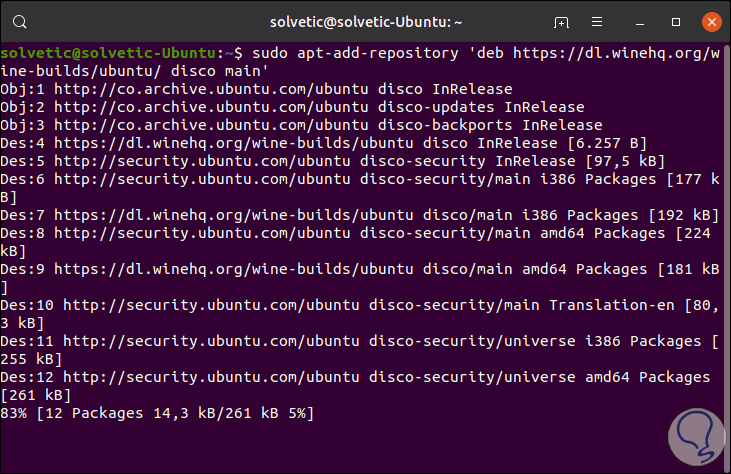Click the Des:5 disco-security InRelease line

pos(332,161)
